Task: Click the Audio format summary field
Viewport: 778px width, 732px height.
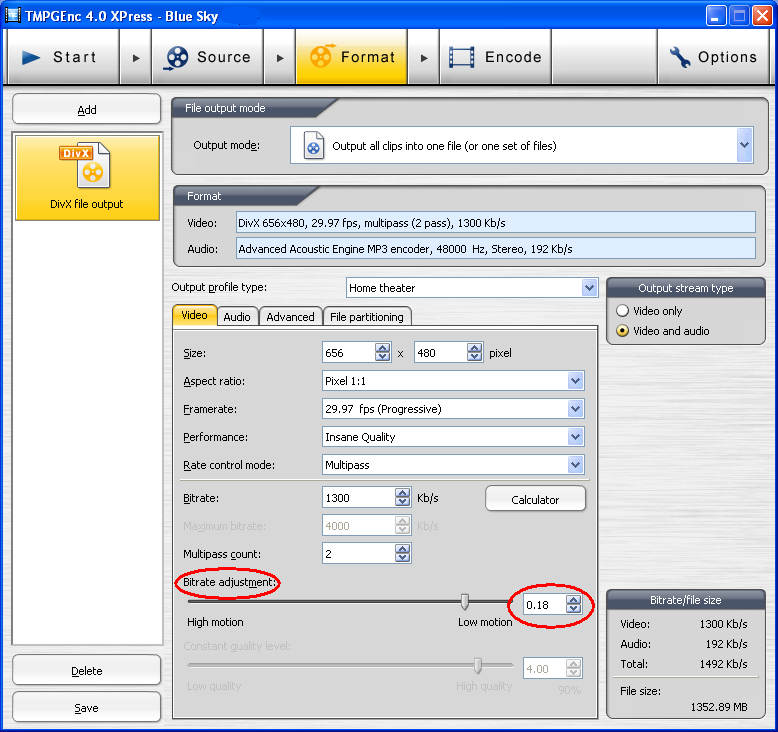Action: point(496,249)
